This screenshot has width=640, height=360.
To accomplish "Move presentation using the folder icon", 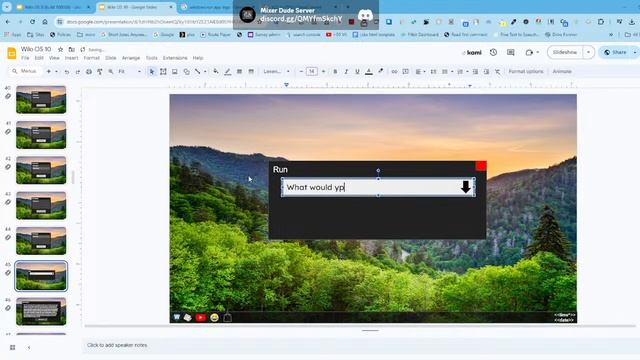I will 71,49.
